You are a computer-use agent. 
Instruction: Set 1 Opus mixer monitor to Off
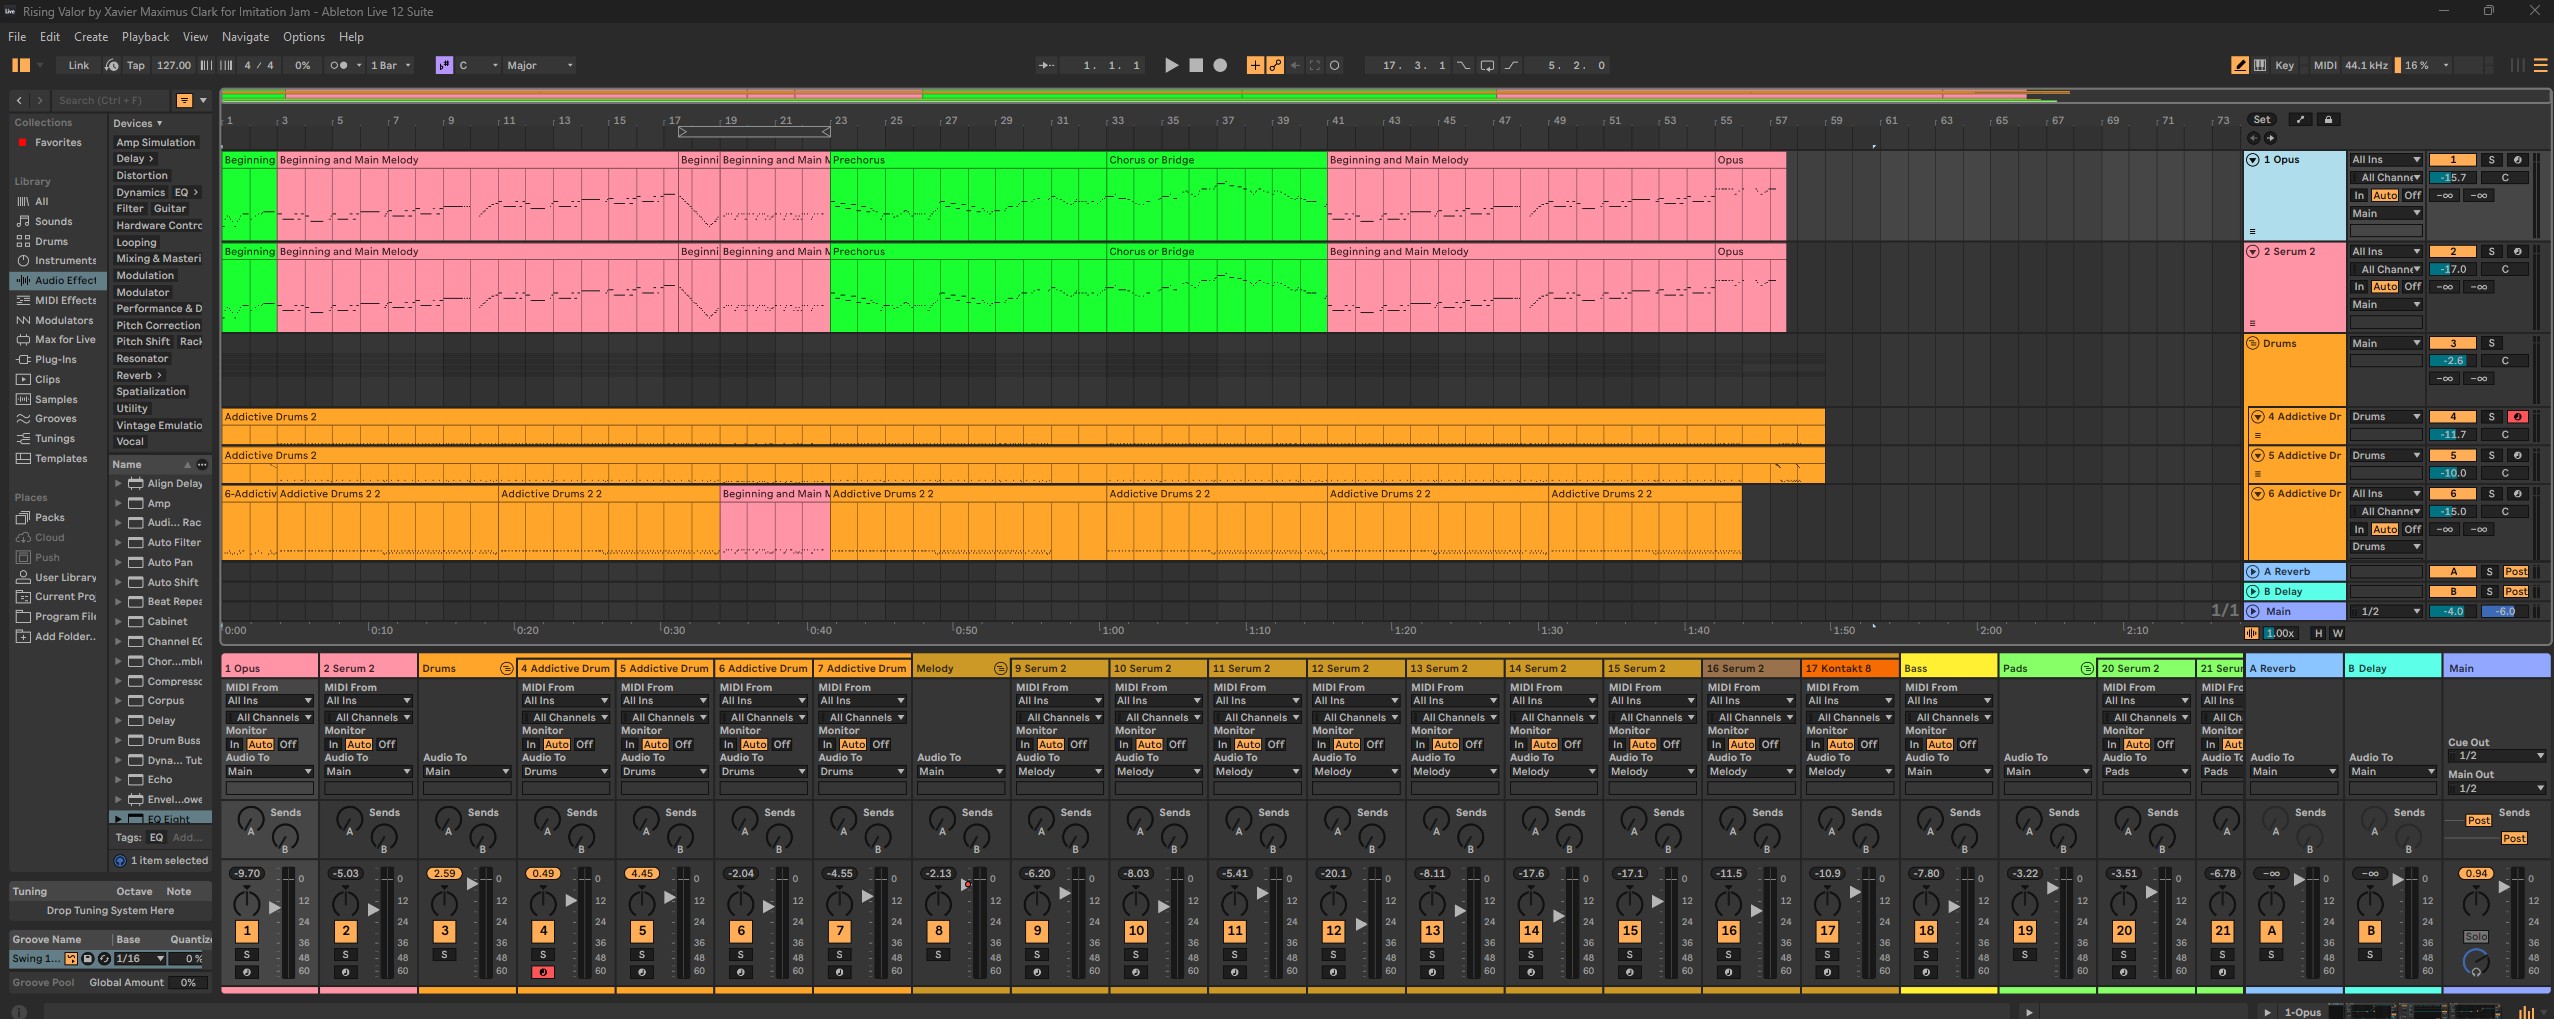click(288, 745)
